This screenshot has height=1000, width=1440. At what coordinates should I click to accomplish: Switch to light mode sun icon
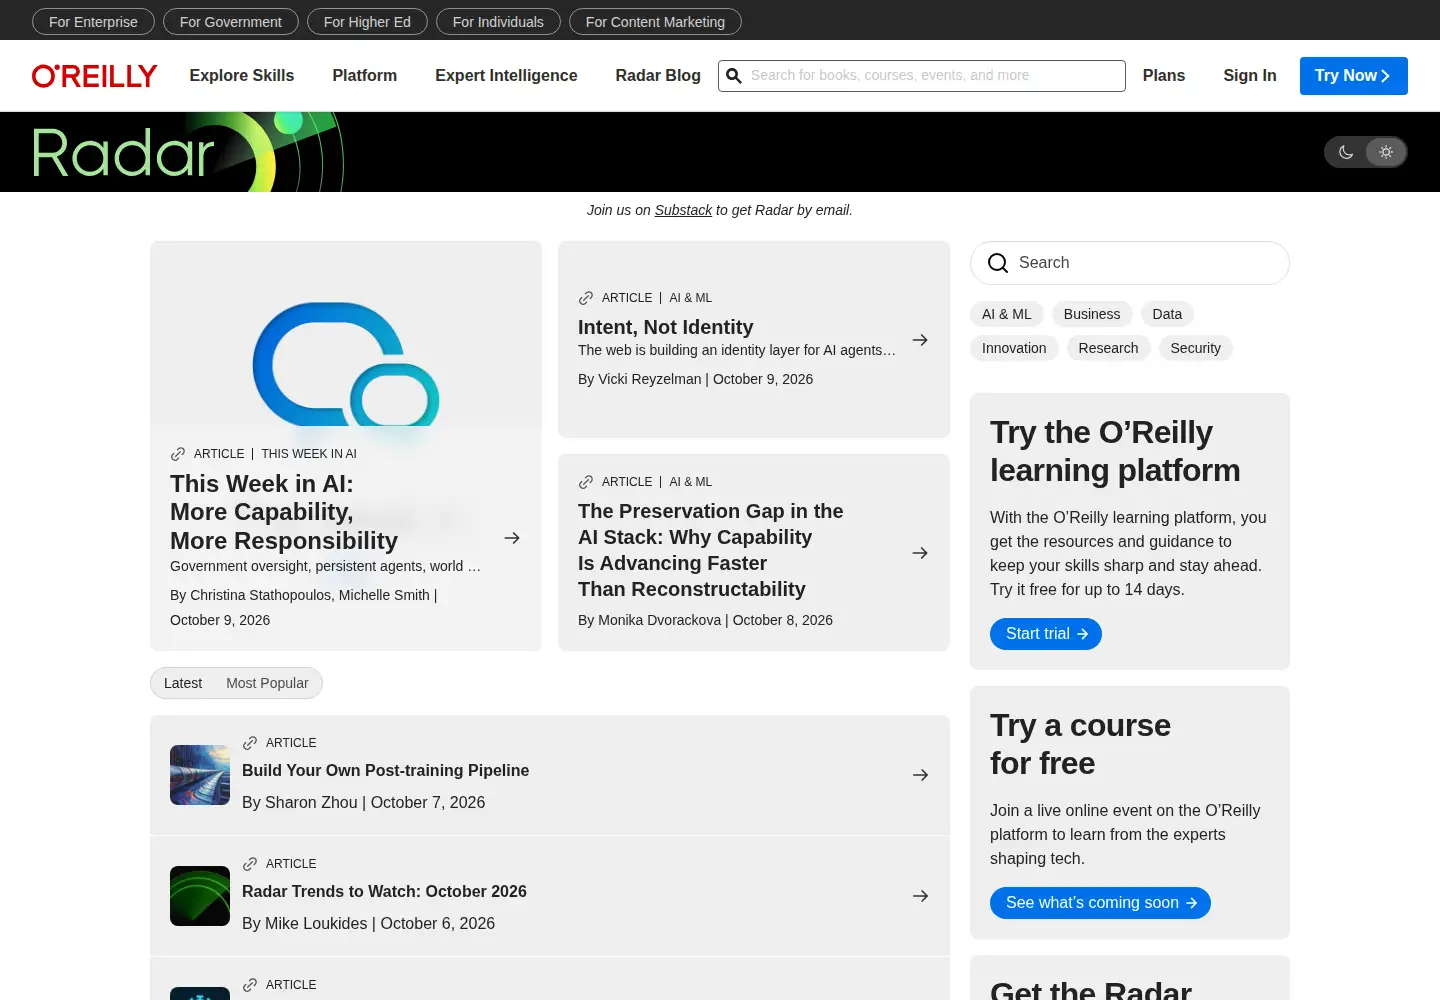pyautogui.click(x=1386, y=152)
